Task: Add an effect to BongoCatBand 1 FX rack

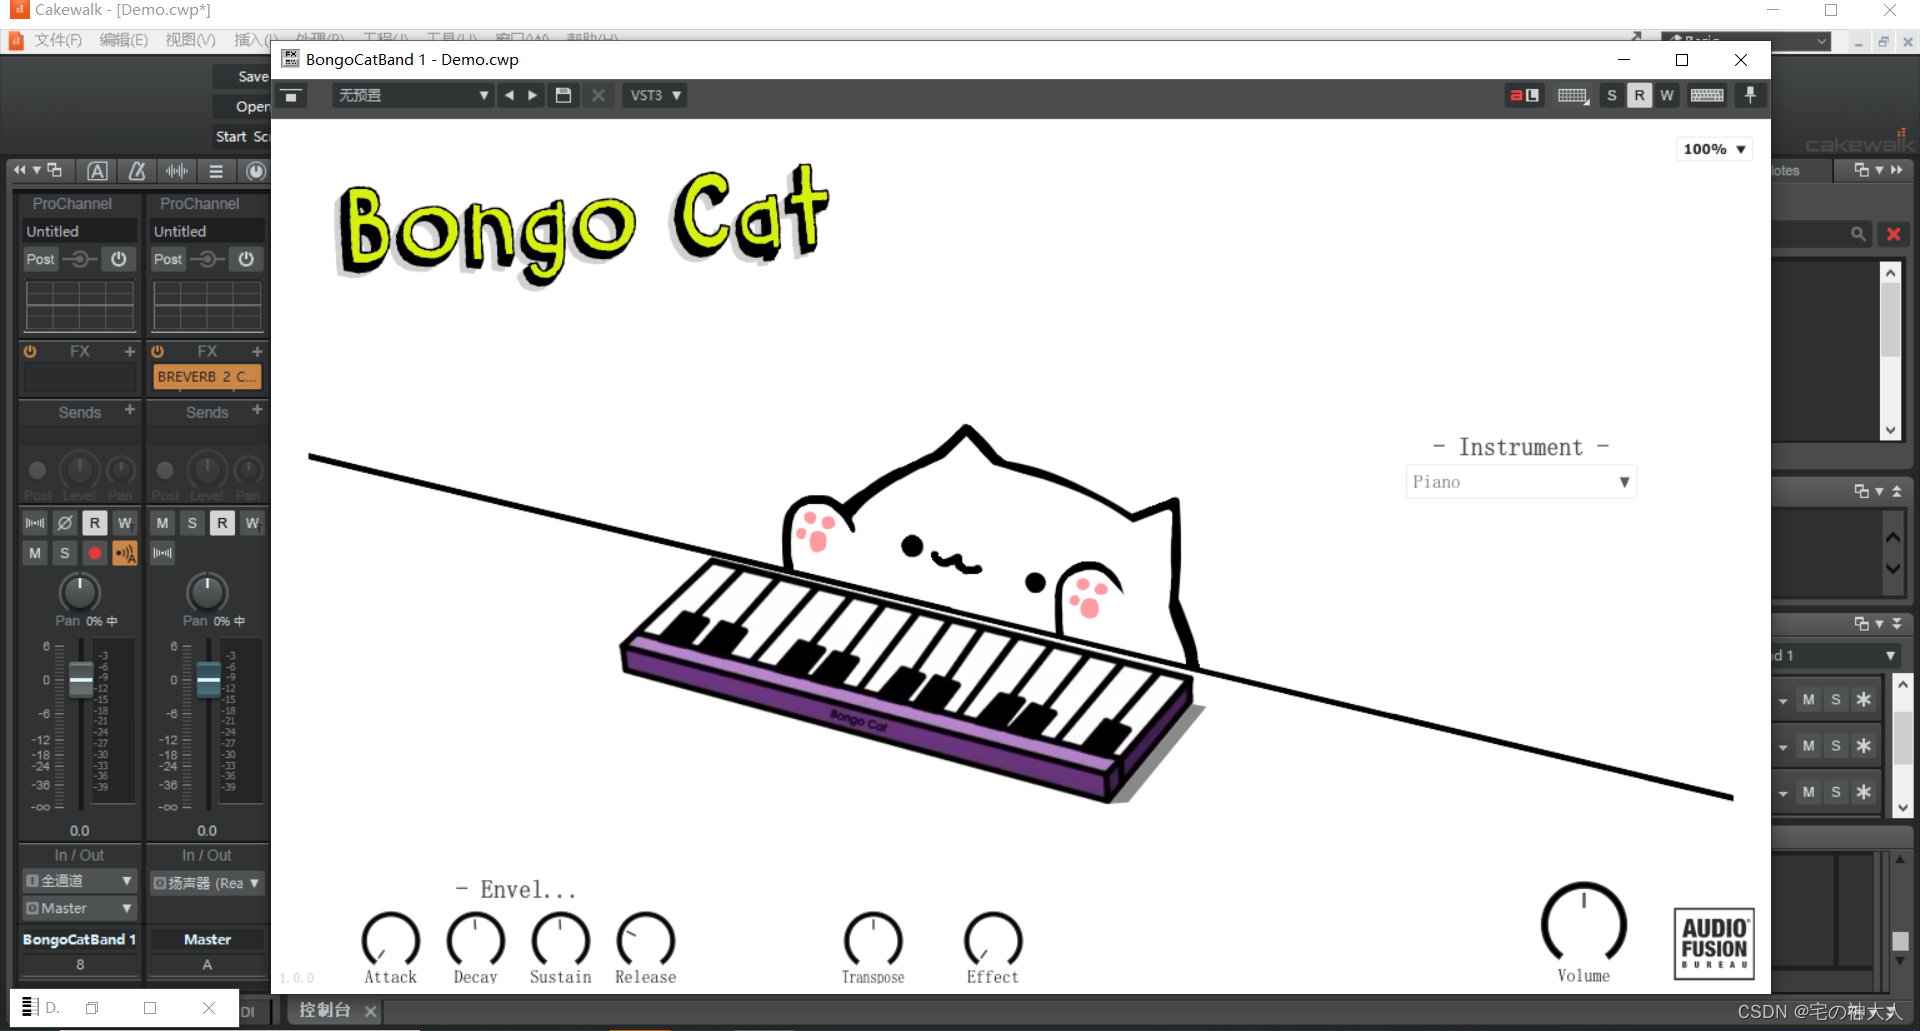Action: pos(129,351)
